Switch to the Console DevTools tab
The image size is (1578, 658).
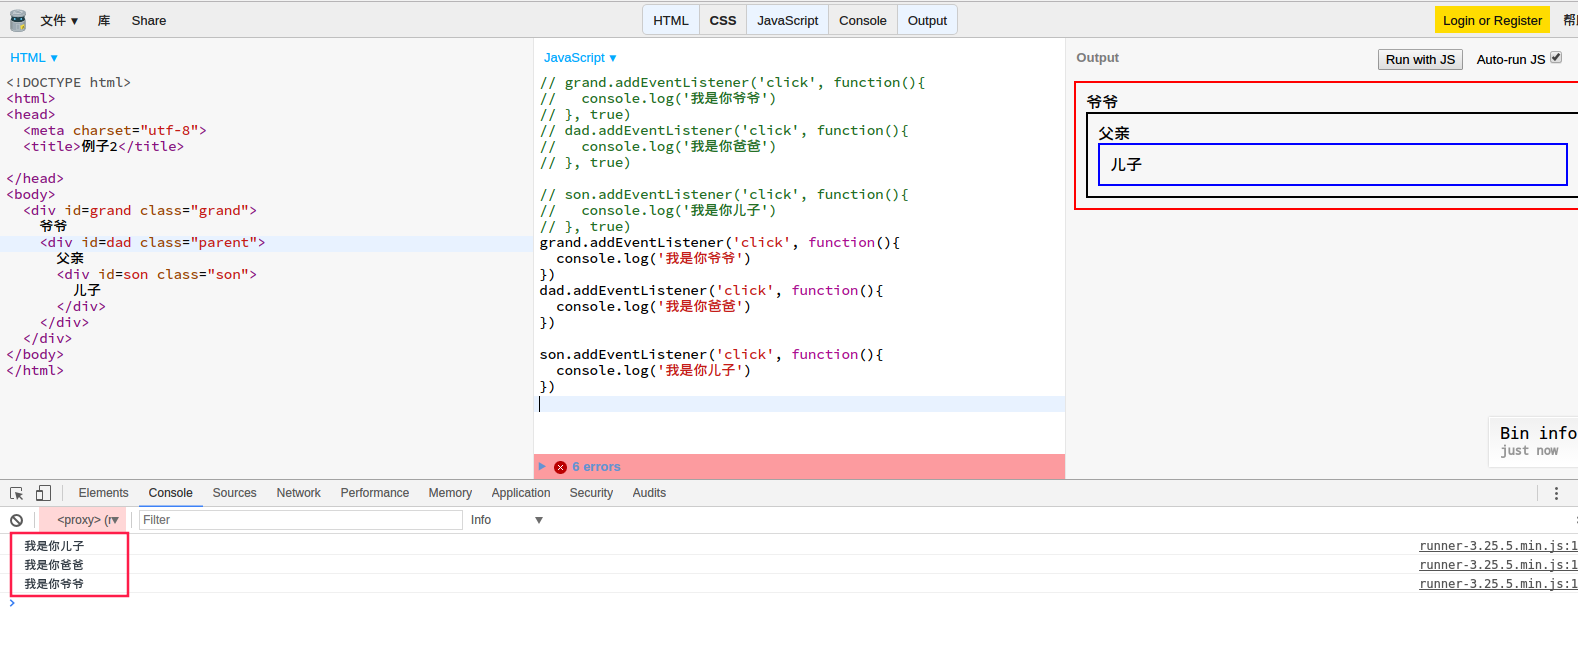[171, 493]
